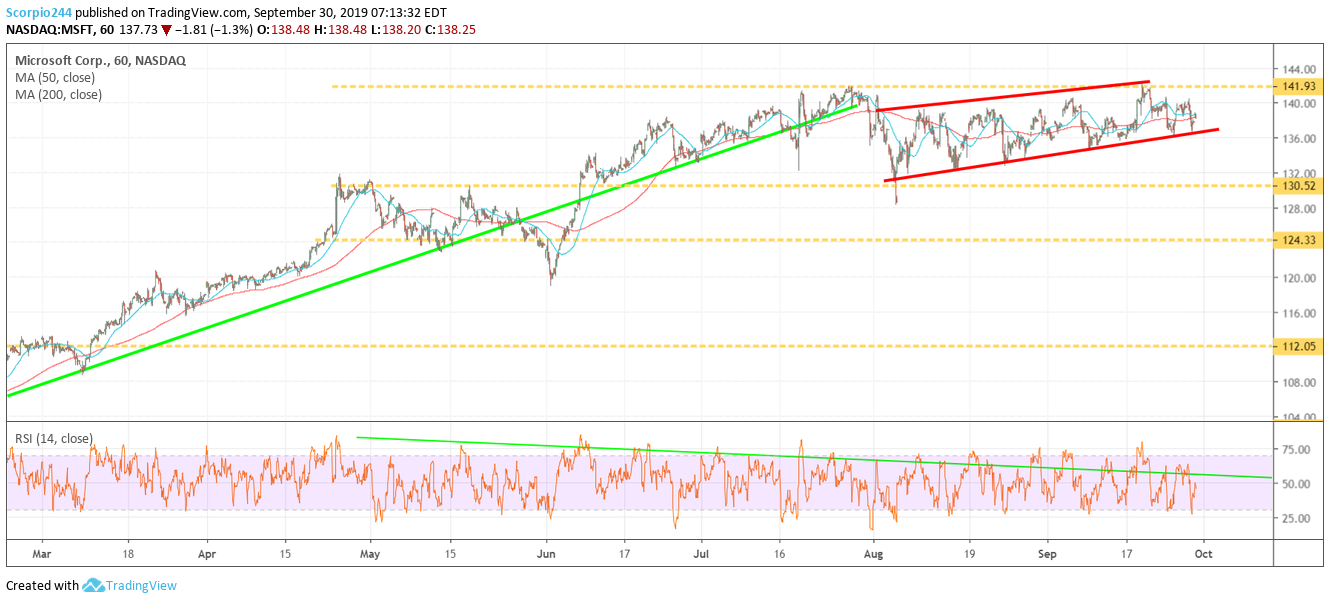
Task: Click the 104.00 price axis value
Action: pyautogui.click(x=1301, y=418)
